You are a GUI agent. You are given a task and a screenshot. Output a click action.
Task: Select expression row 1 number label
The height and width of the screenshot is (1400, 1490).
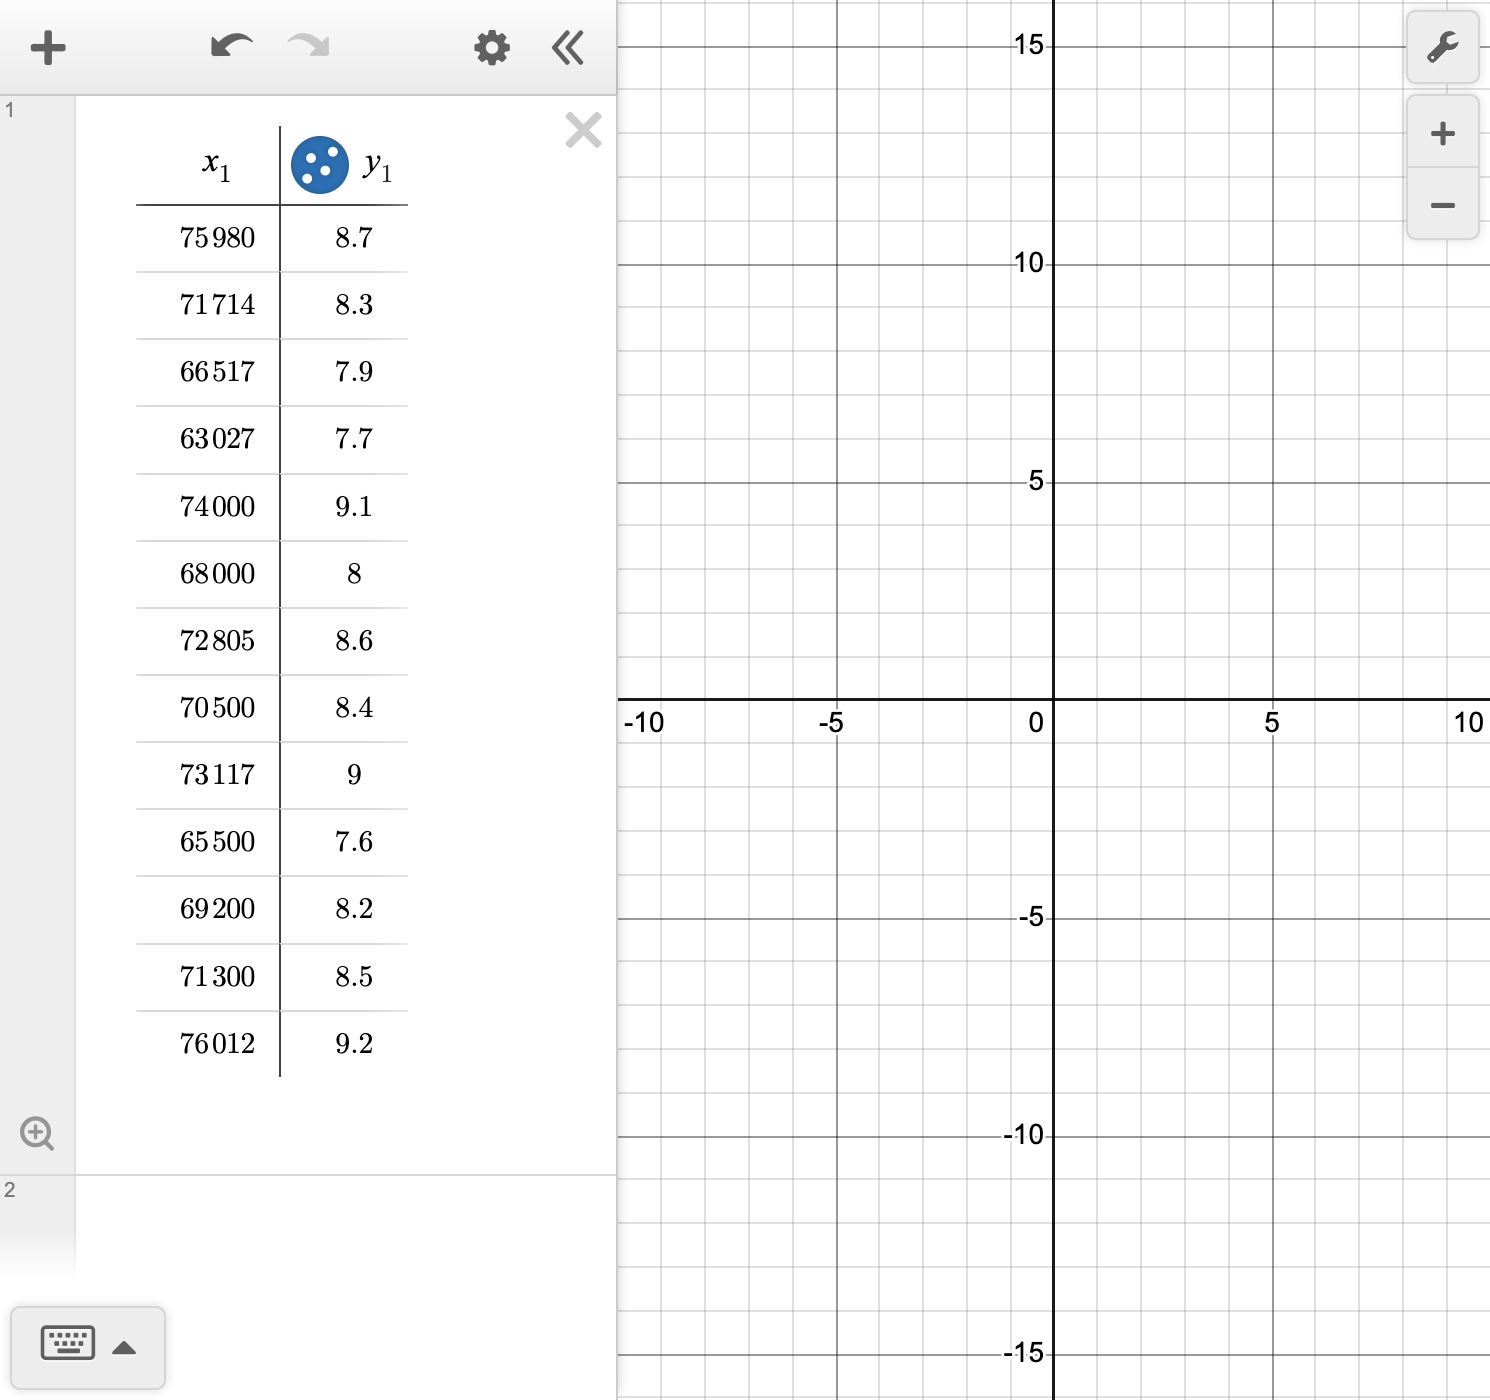[x=9, y=110]
